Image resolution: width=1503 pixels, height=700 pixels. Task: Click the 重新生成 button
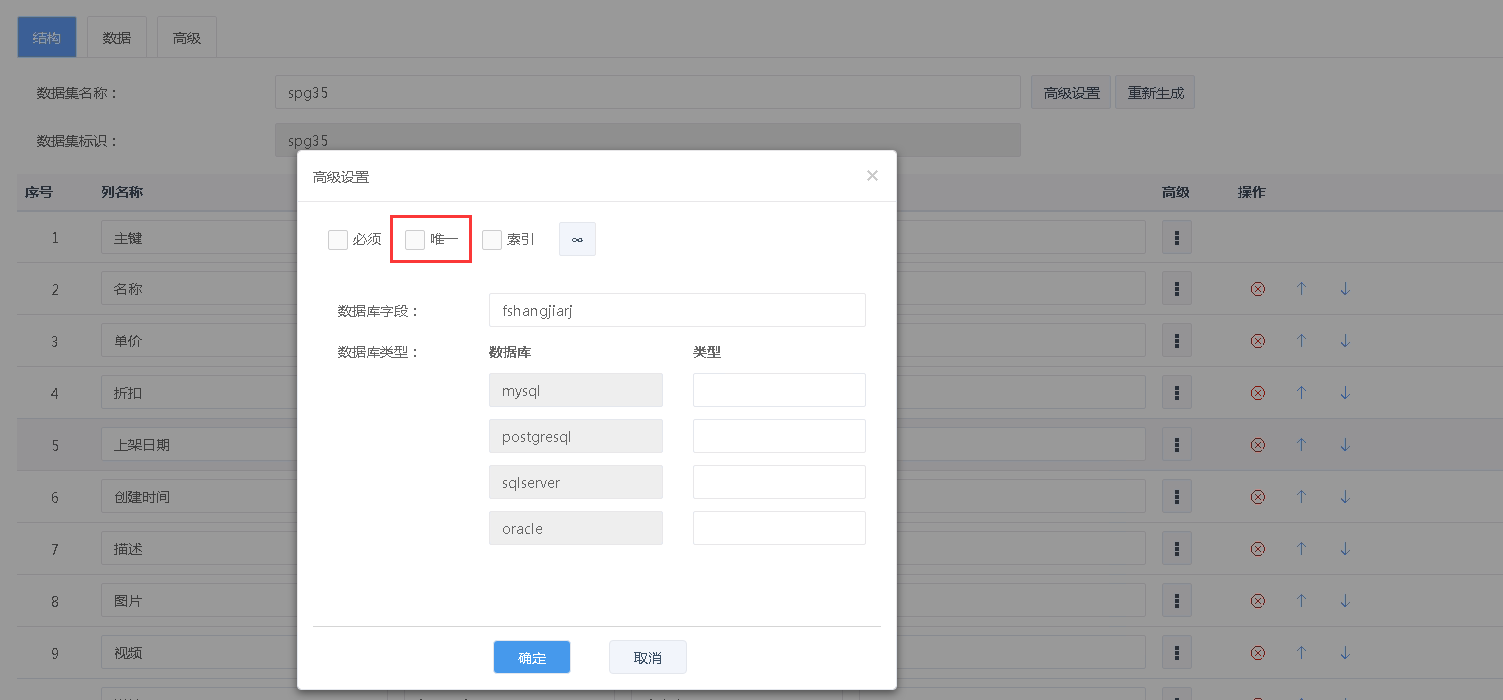1155,92
